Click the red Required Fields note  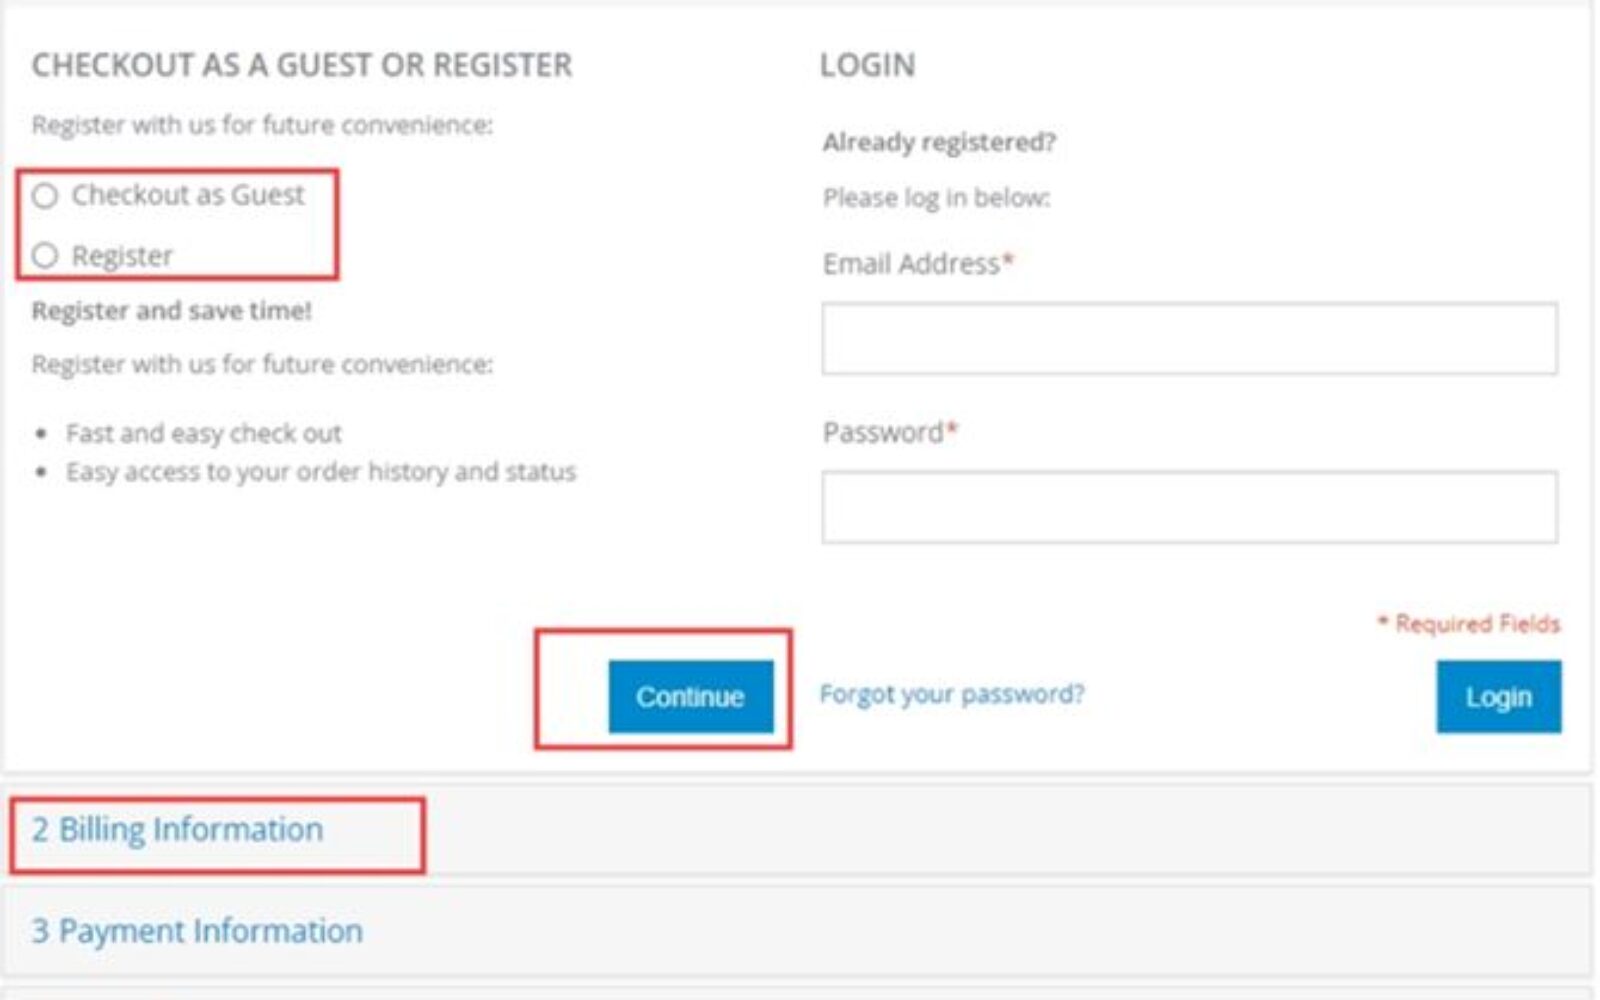[1469, 624]
